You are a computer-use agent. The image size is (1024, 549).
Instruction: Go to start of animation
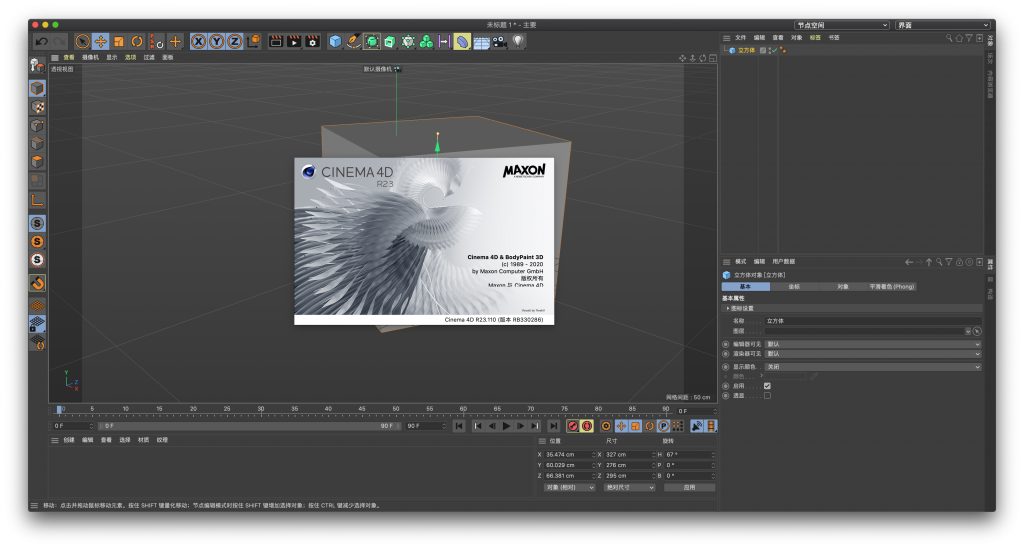pyautogui.click(x=459, y=426)
